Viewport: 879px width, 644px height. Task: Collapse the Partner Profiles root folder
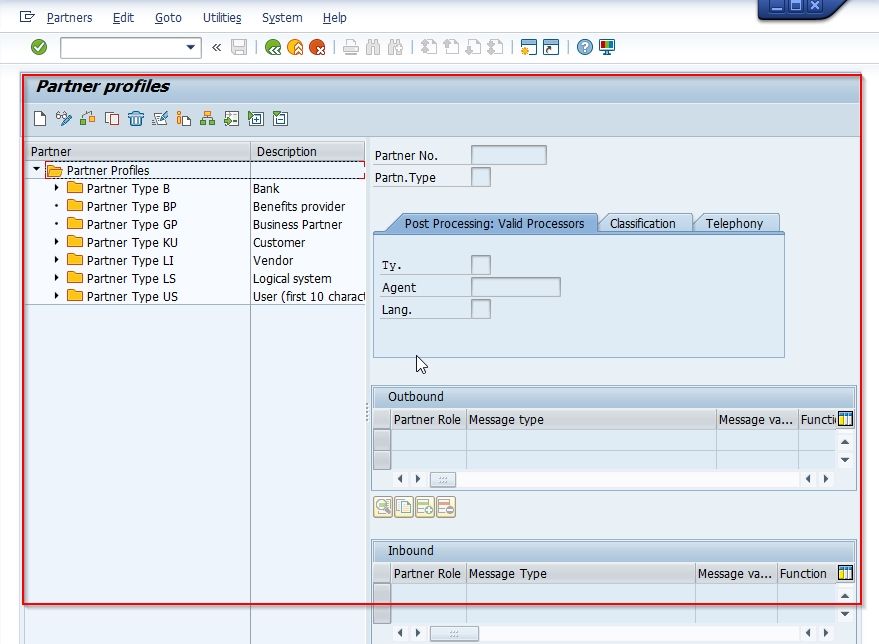pyautogui.click(x=36, y=169)
